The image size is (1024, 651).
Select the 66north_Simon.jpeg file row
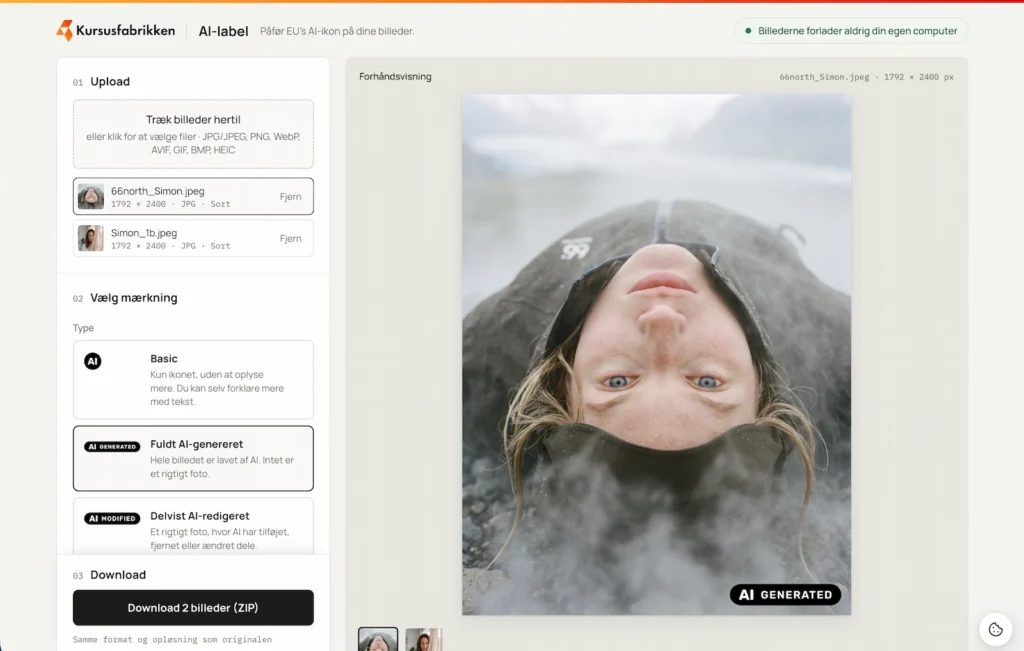click(193, 196)
